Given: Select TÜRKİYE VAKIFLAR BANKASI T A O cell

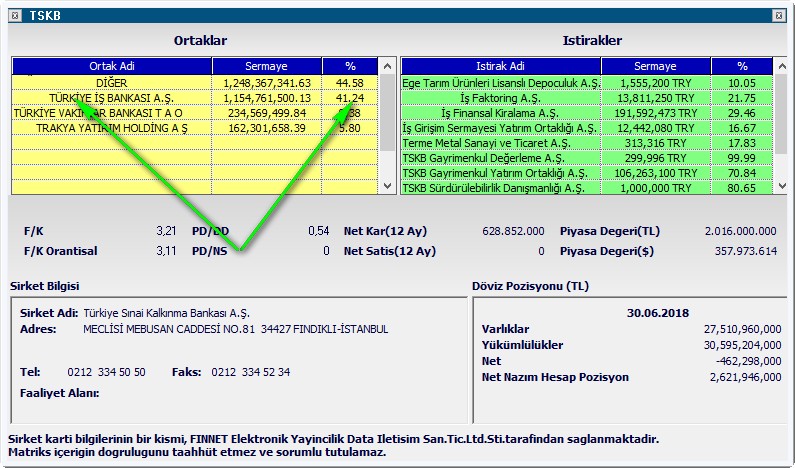Looking at the screenshot, I should tap(112, 113).
